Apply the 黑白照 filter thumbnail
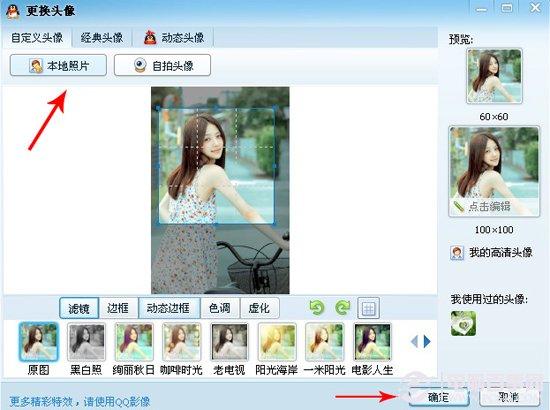This screenshot has width=550, height=410. pos(86,342)
